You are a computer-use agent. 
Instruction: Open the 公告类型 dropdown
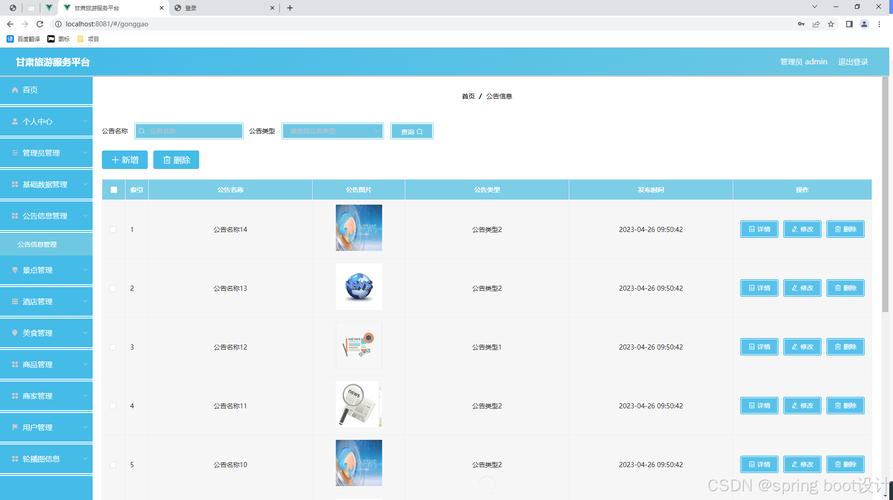[333, 131]
